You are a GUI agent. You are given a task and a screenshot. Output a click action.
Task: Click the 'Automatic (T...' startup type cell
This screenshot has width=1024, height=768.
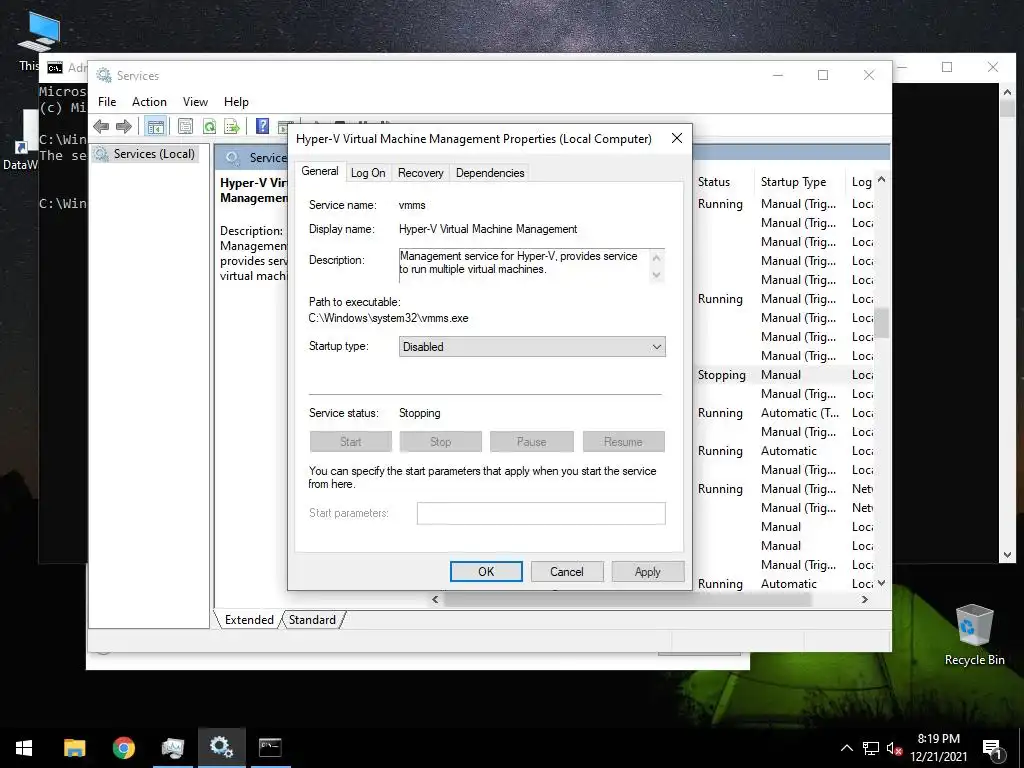tap(799, 413)
